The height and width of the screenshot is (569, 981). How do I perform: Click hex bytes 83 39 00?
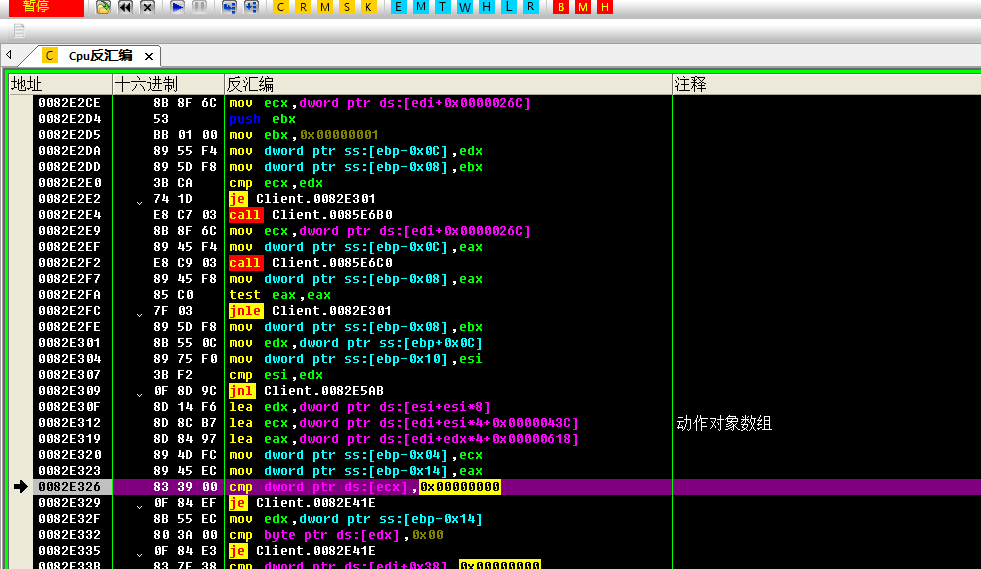185,487
